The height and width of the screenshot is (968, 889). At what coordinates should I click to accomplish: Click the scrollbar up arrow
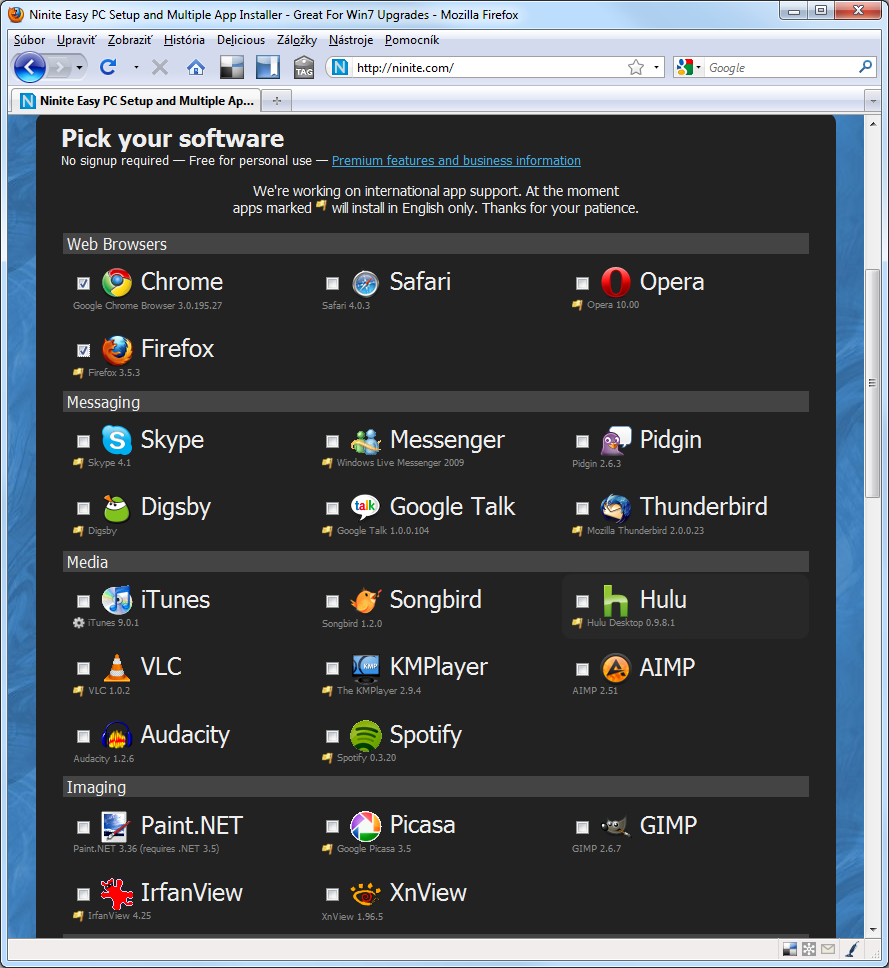[872, 123]
